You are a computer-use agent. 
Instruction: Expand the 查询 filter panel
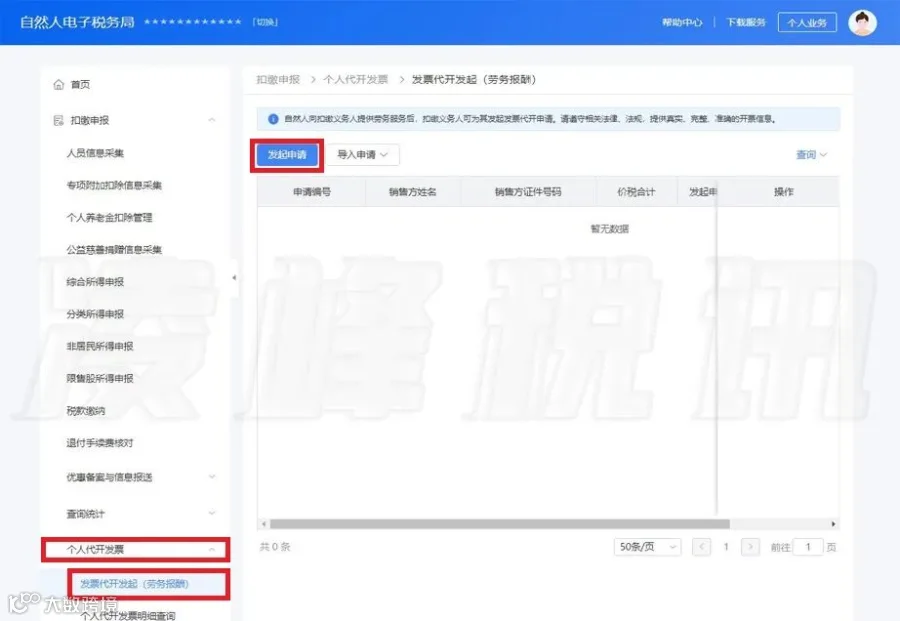(811, 154)
